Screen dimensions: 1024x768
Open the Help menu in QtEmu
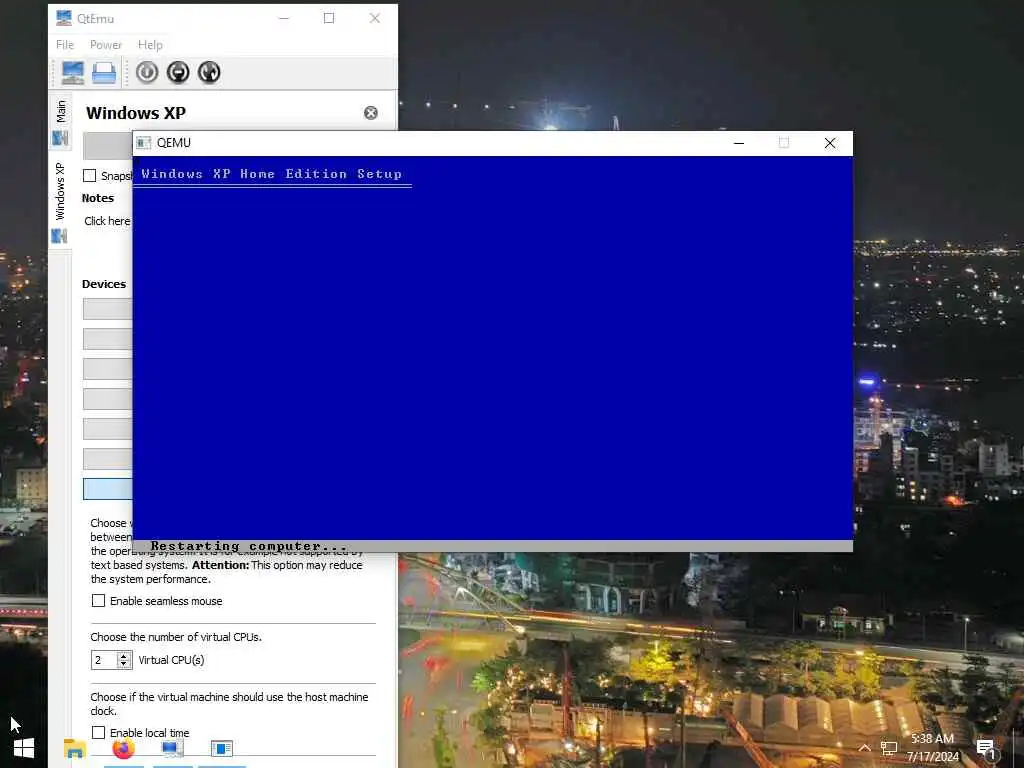(x=150, y=44)
